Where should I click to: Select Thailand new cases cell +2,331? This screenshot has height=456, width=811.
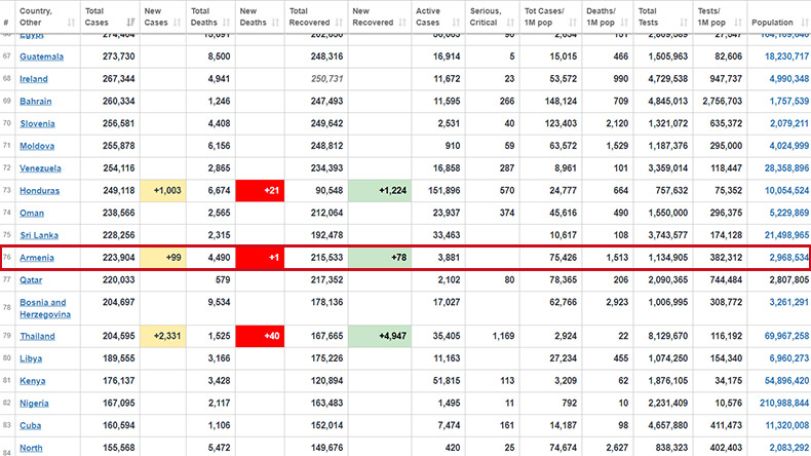pos(163,336)
